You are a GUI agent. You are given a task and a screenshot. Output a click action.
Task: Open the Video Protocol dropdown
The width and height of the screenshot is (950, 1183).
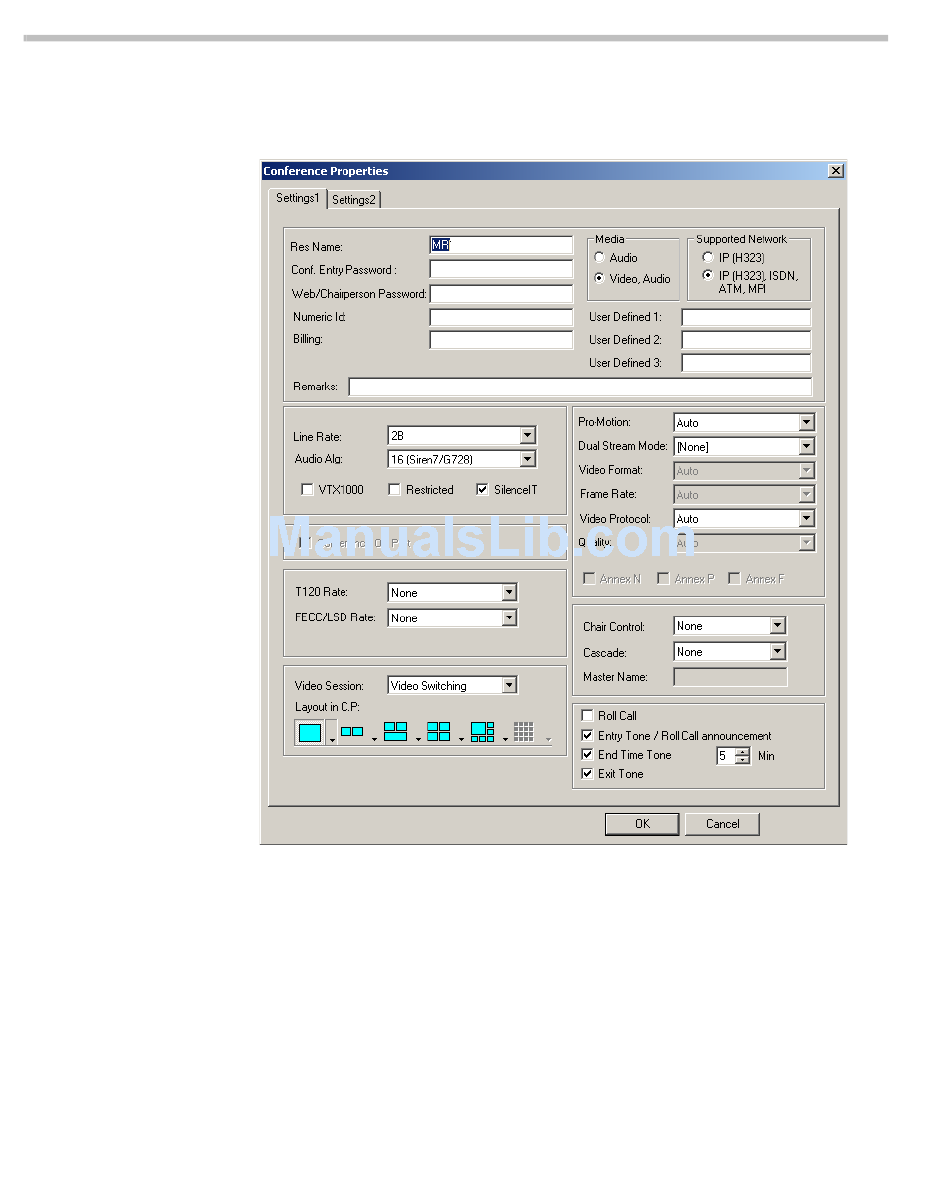[x=807, y=518]
